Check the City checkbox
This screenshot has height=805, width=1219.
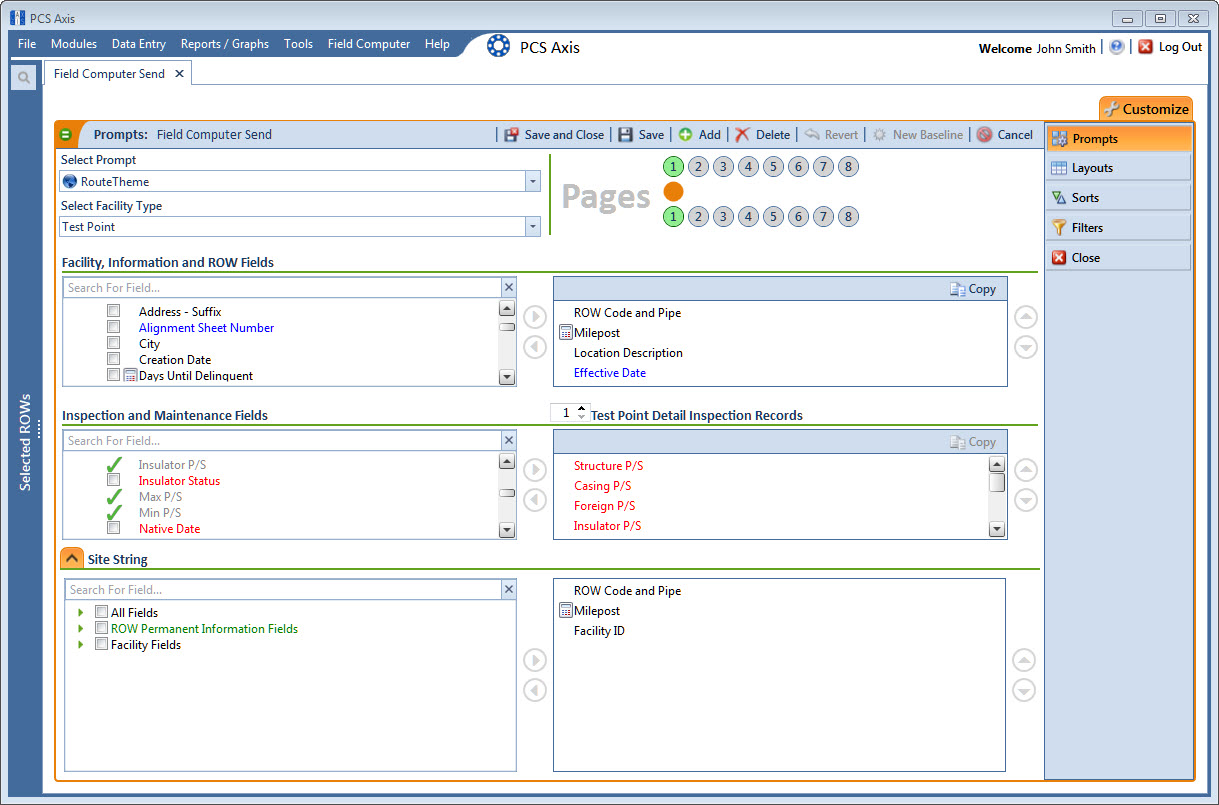coord(114,343)
